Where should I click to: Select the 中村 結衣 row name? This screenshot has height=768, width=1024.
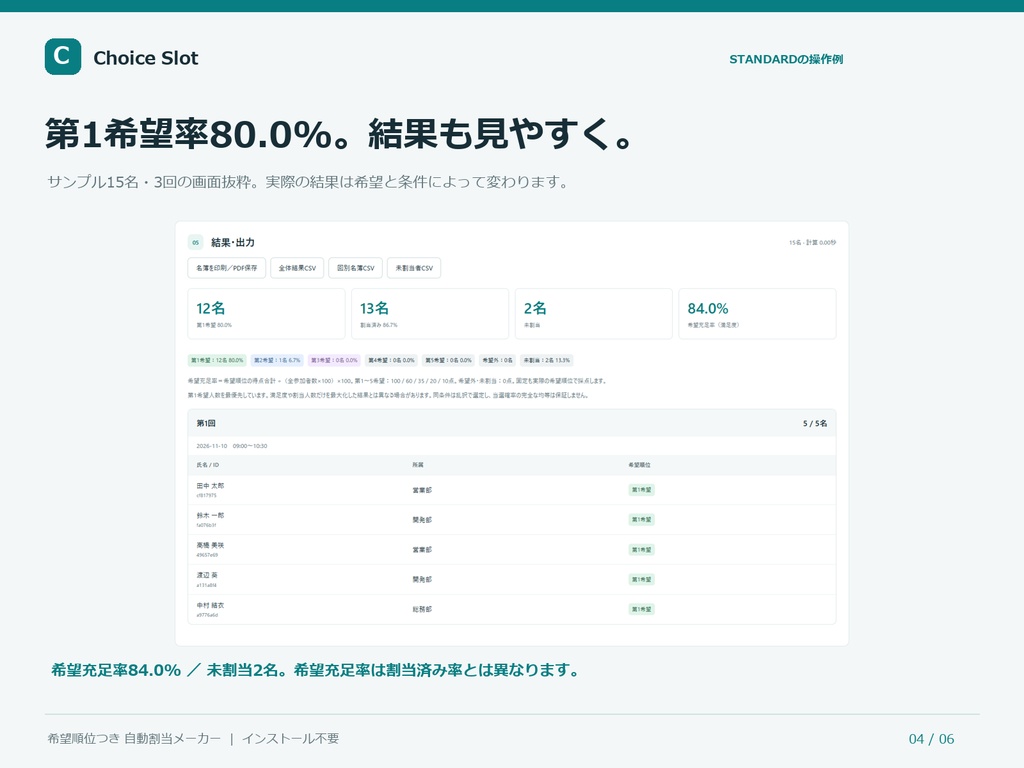tap(210, 605)
